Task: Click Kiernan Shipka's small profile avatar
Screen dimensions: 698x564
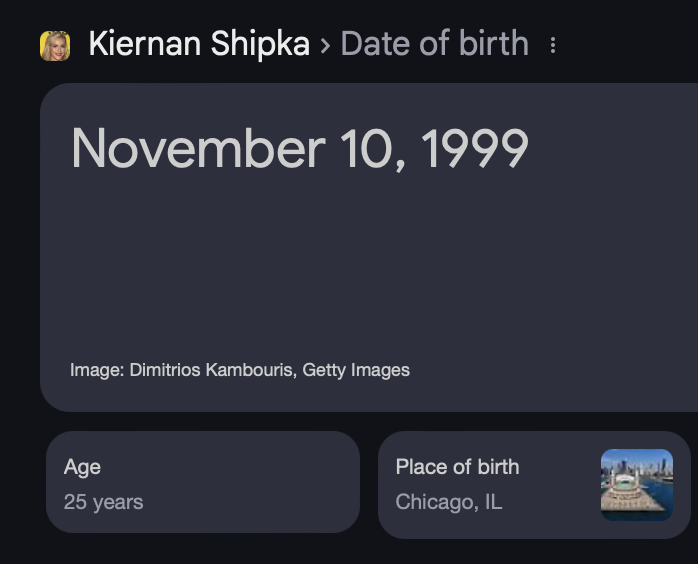Action: click(x=55, y=45)
